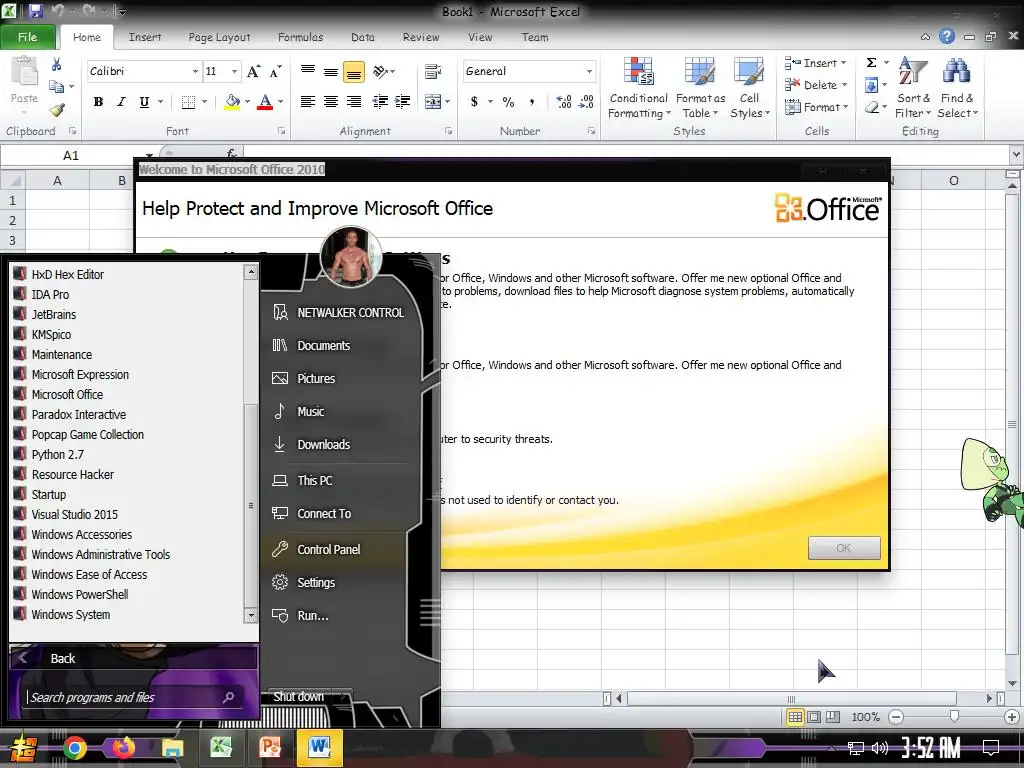Screen dimensions: 1024x768
Task: Click the A1 Name Box
Action: click(x=71, y=155)
